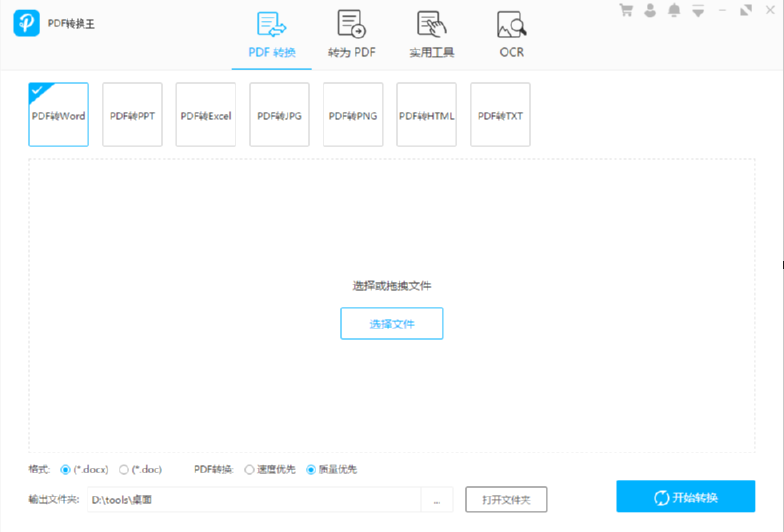The image size is (784, 532).
Task: Select the PDF转PPT conversion option
Action: tap(132, 114)
